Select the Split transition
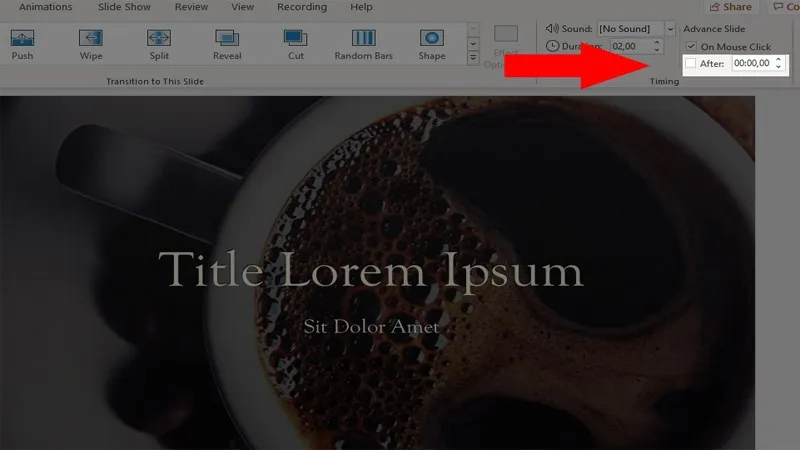Viewport: 800px width, 450px height. tap(158, 44)
